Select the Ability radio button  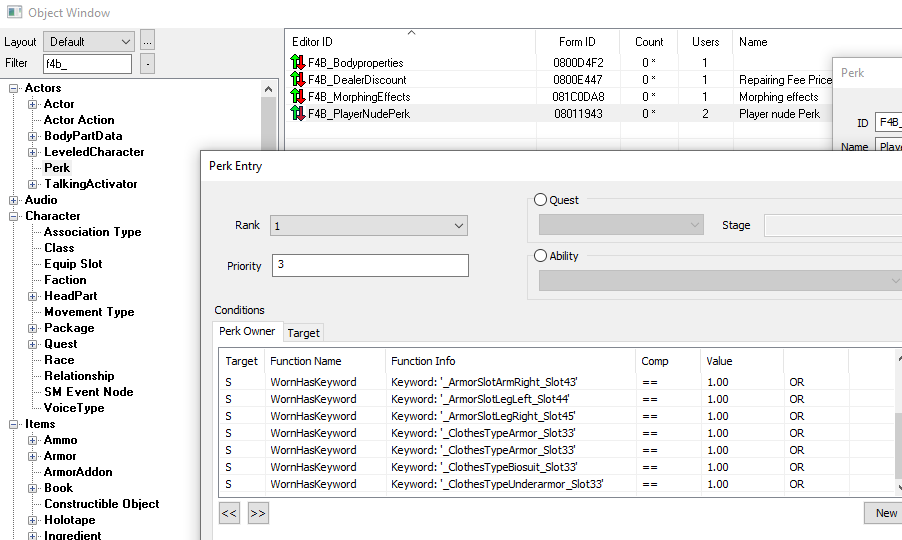point(540,255)
